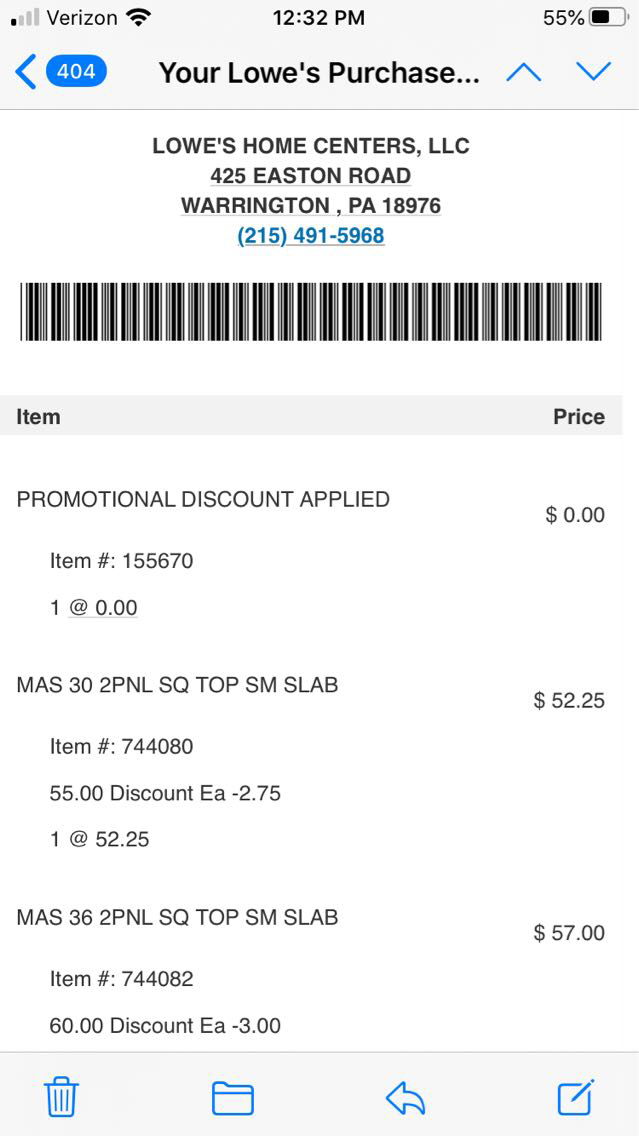Tap the Item column header
The width and height of the screenshot is (639, 1136).
38,417
